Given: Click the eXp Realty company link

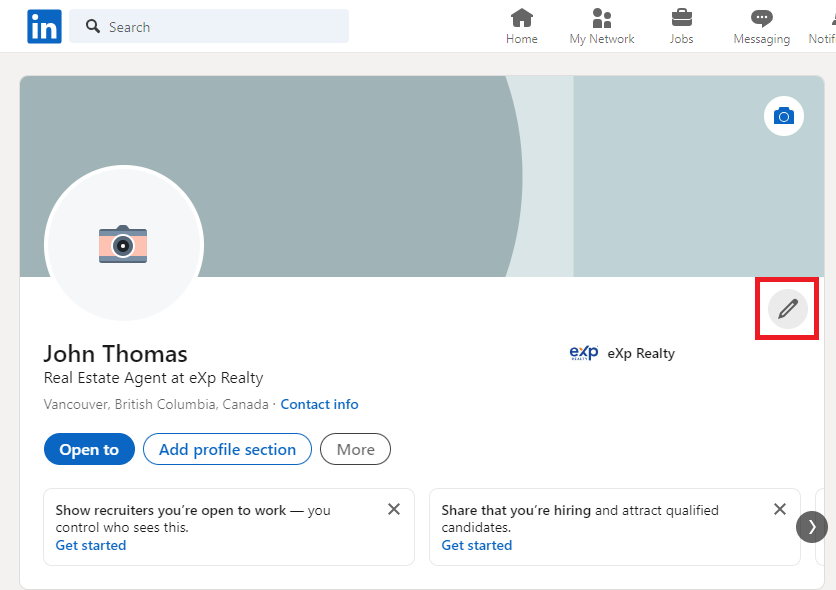Looking at the screenshot, I should (622, 353).
